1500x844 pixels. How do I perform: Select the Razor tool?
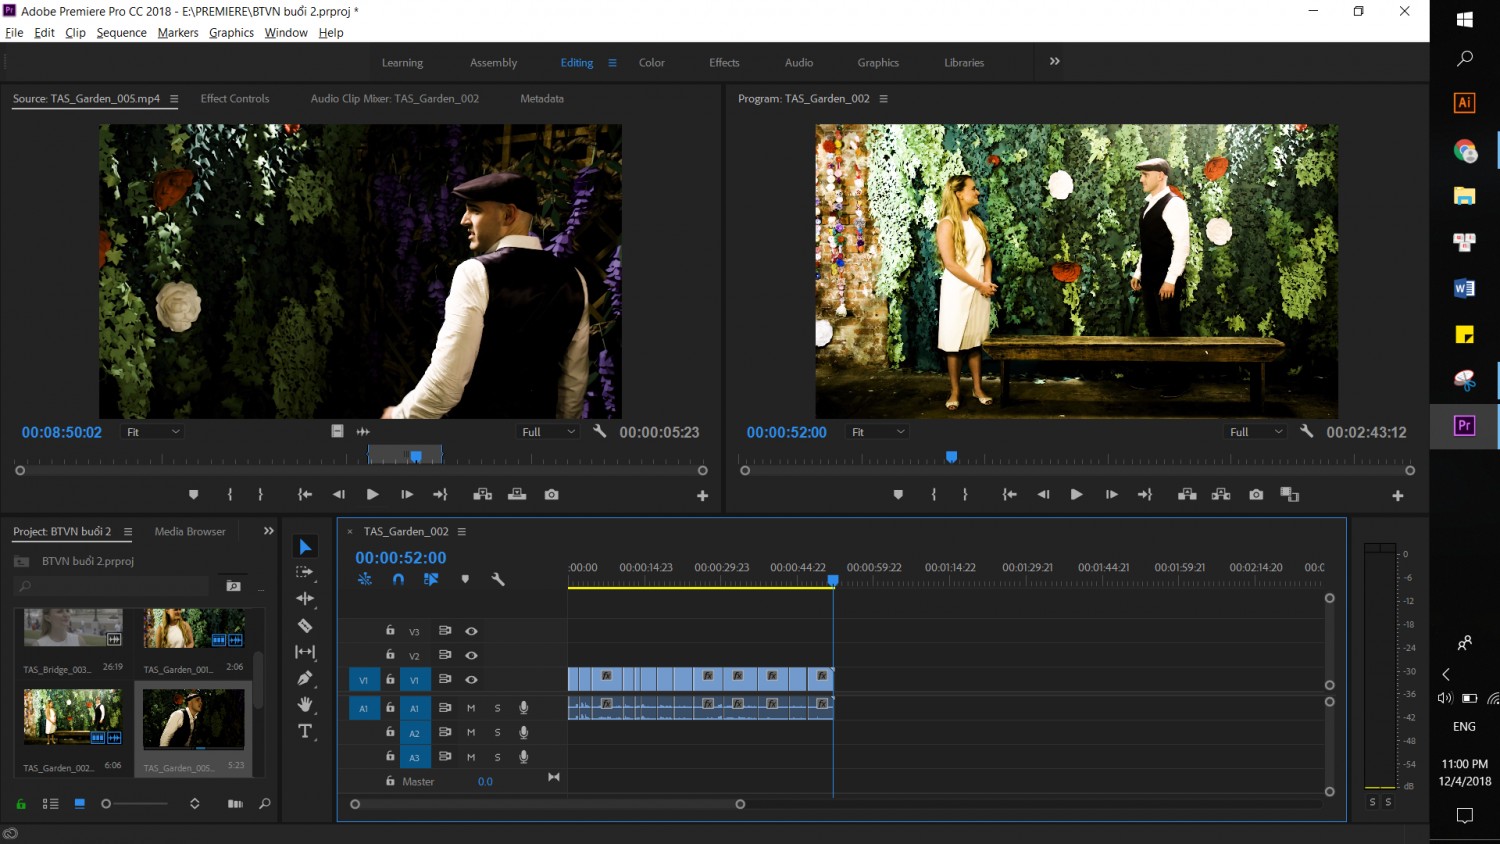tap(305, 625)
